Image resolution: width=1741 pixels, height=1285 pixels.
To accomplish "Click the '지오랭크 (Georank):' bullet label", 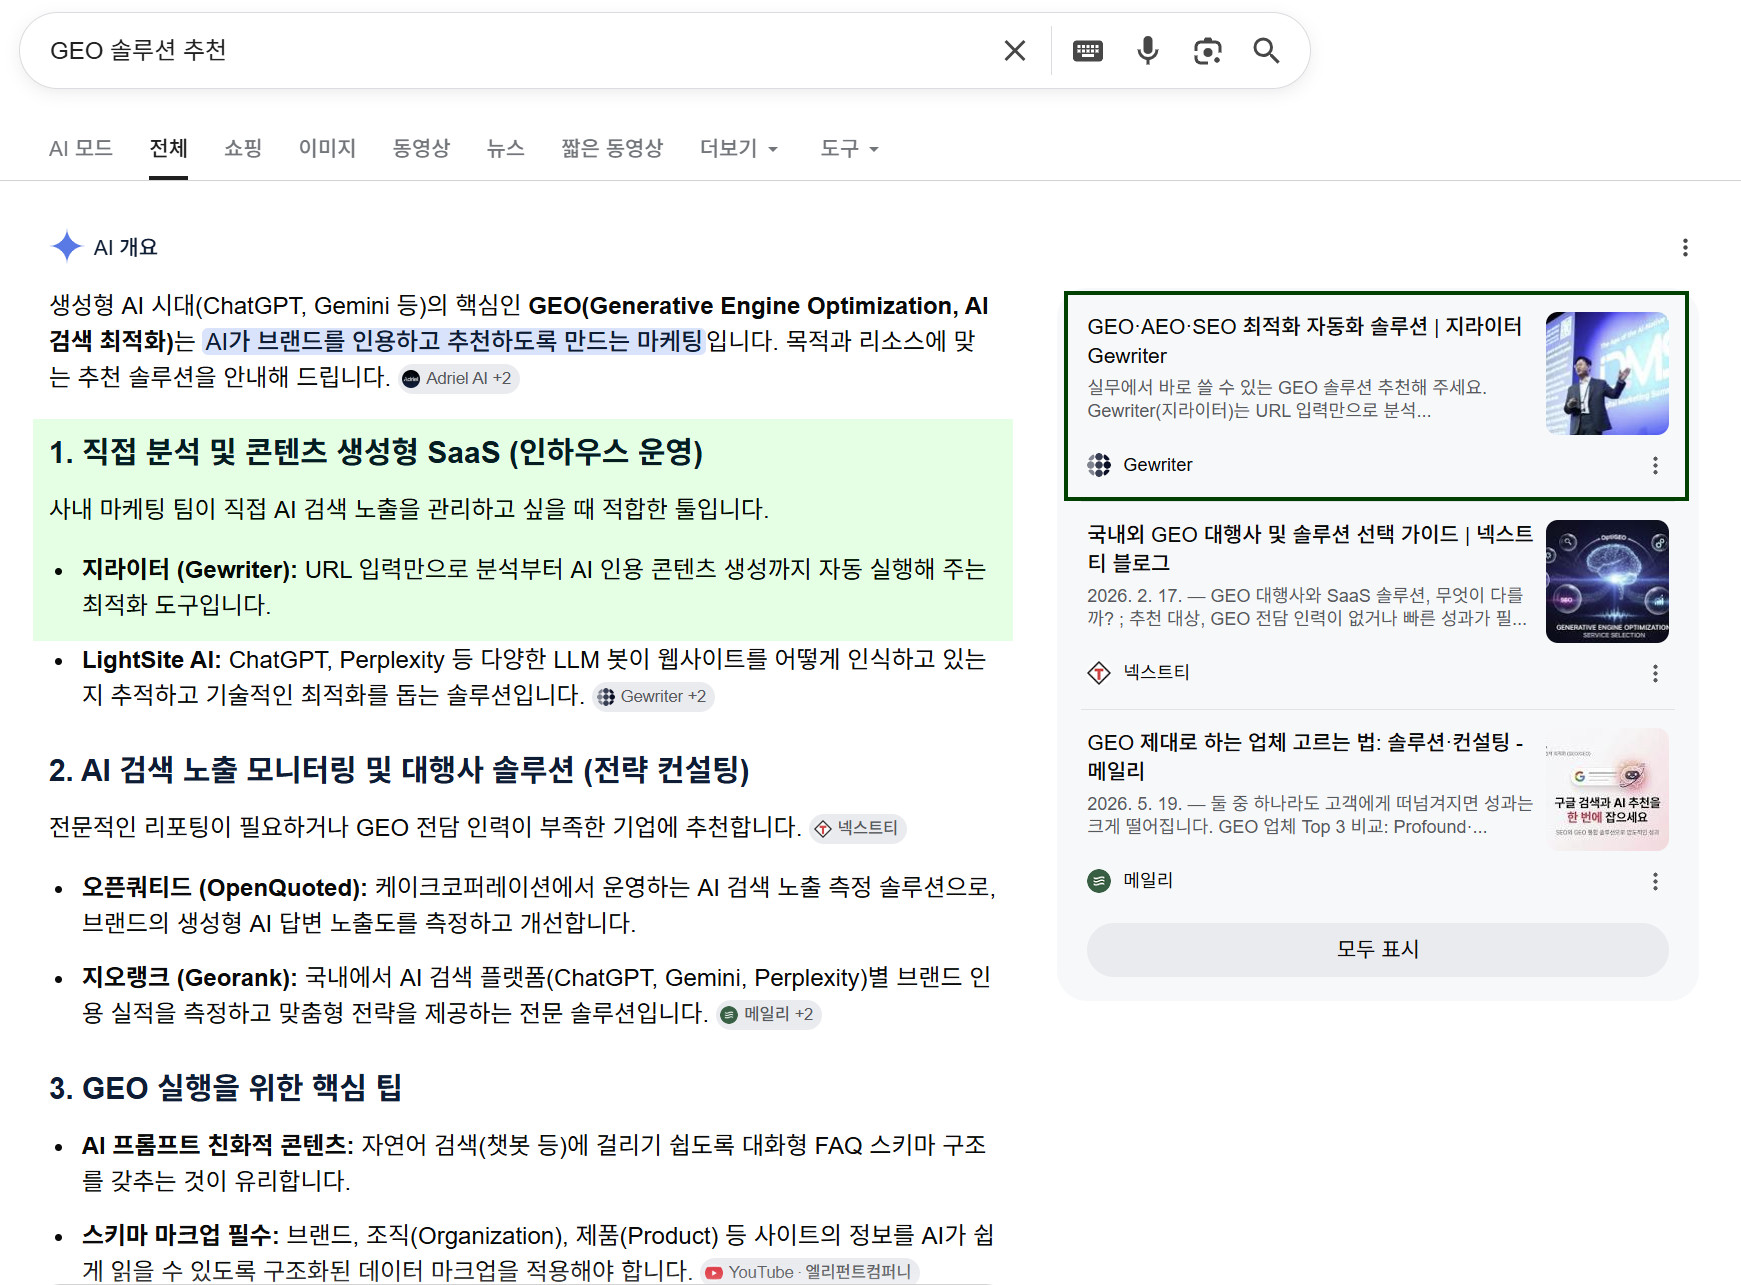I will pos(190,977).
